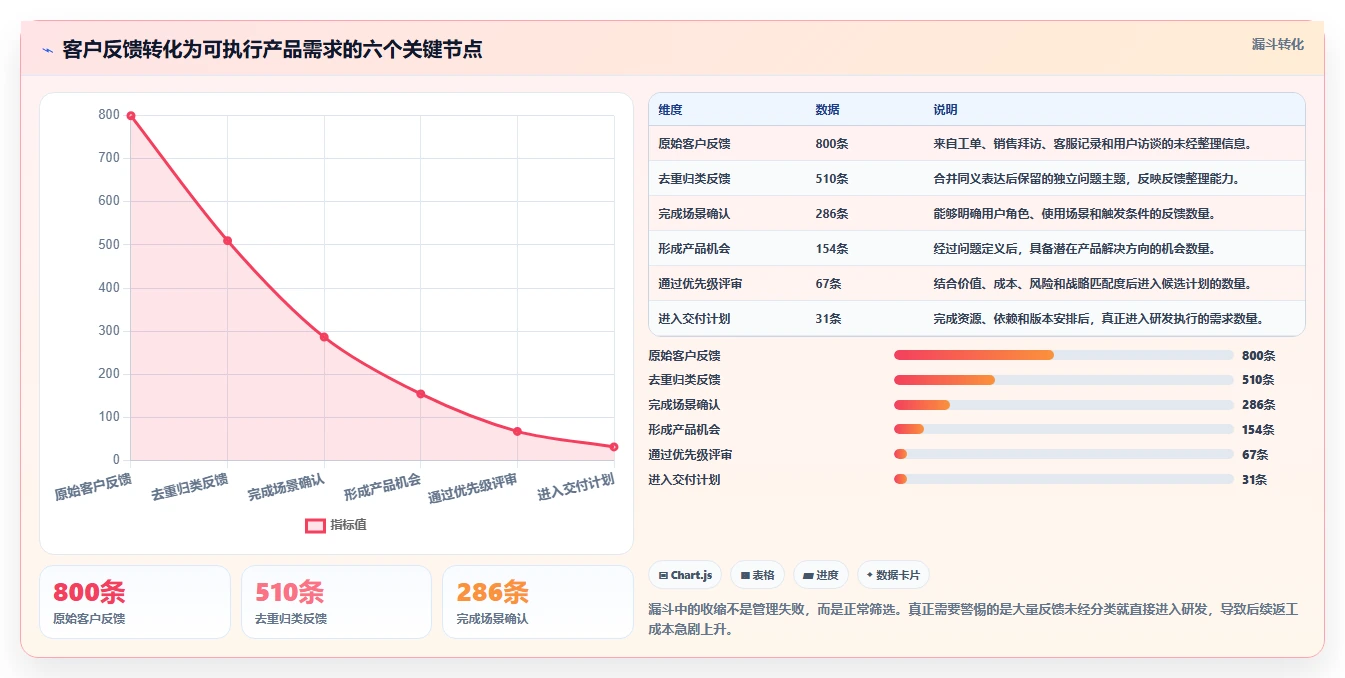
Task: Click the 漏斗转化 tag in header
Action: coord(1277,45)
